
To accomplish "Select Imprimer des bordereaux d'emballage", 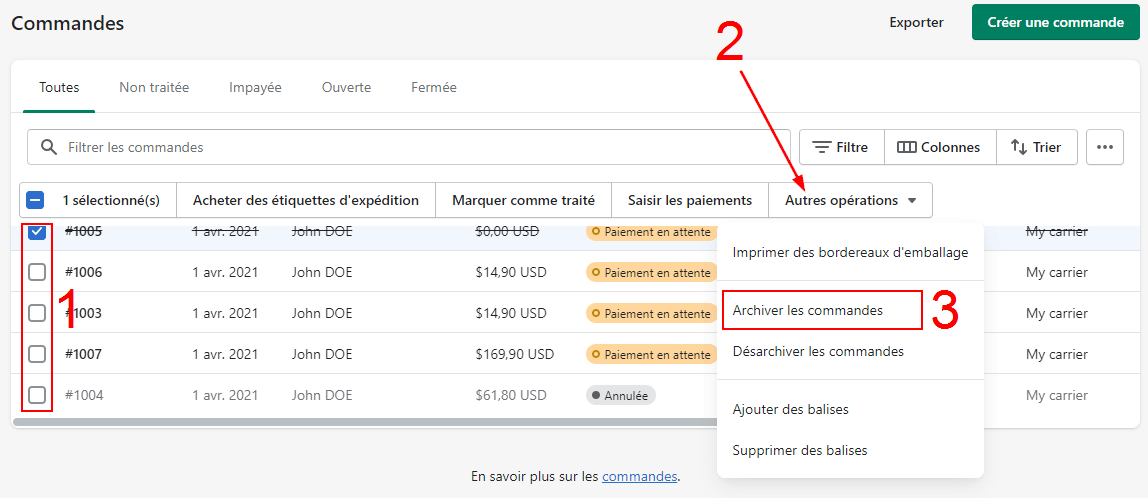I will point(850,252).
